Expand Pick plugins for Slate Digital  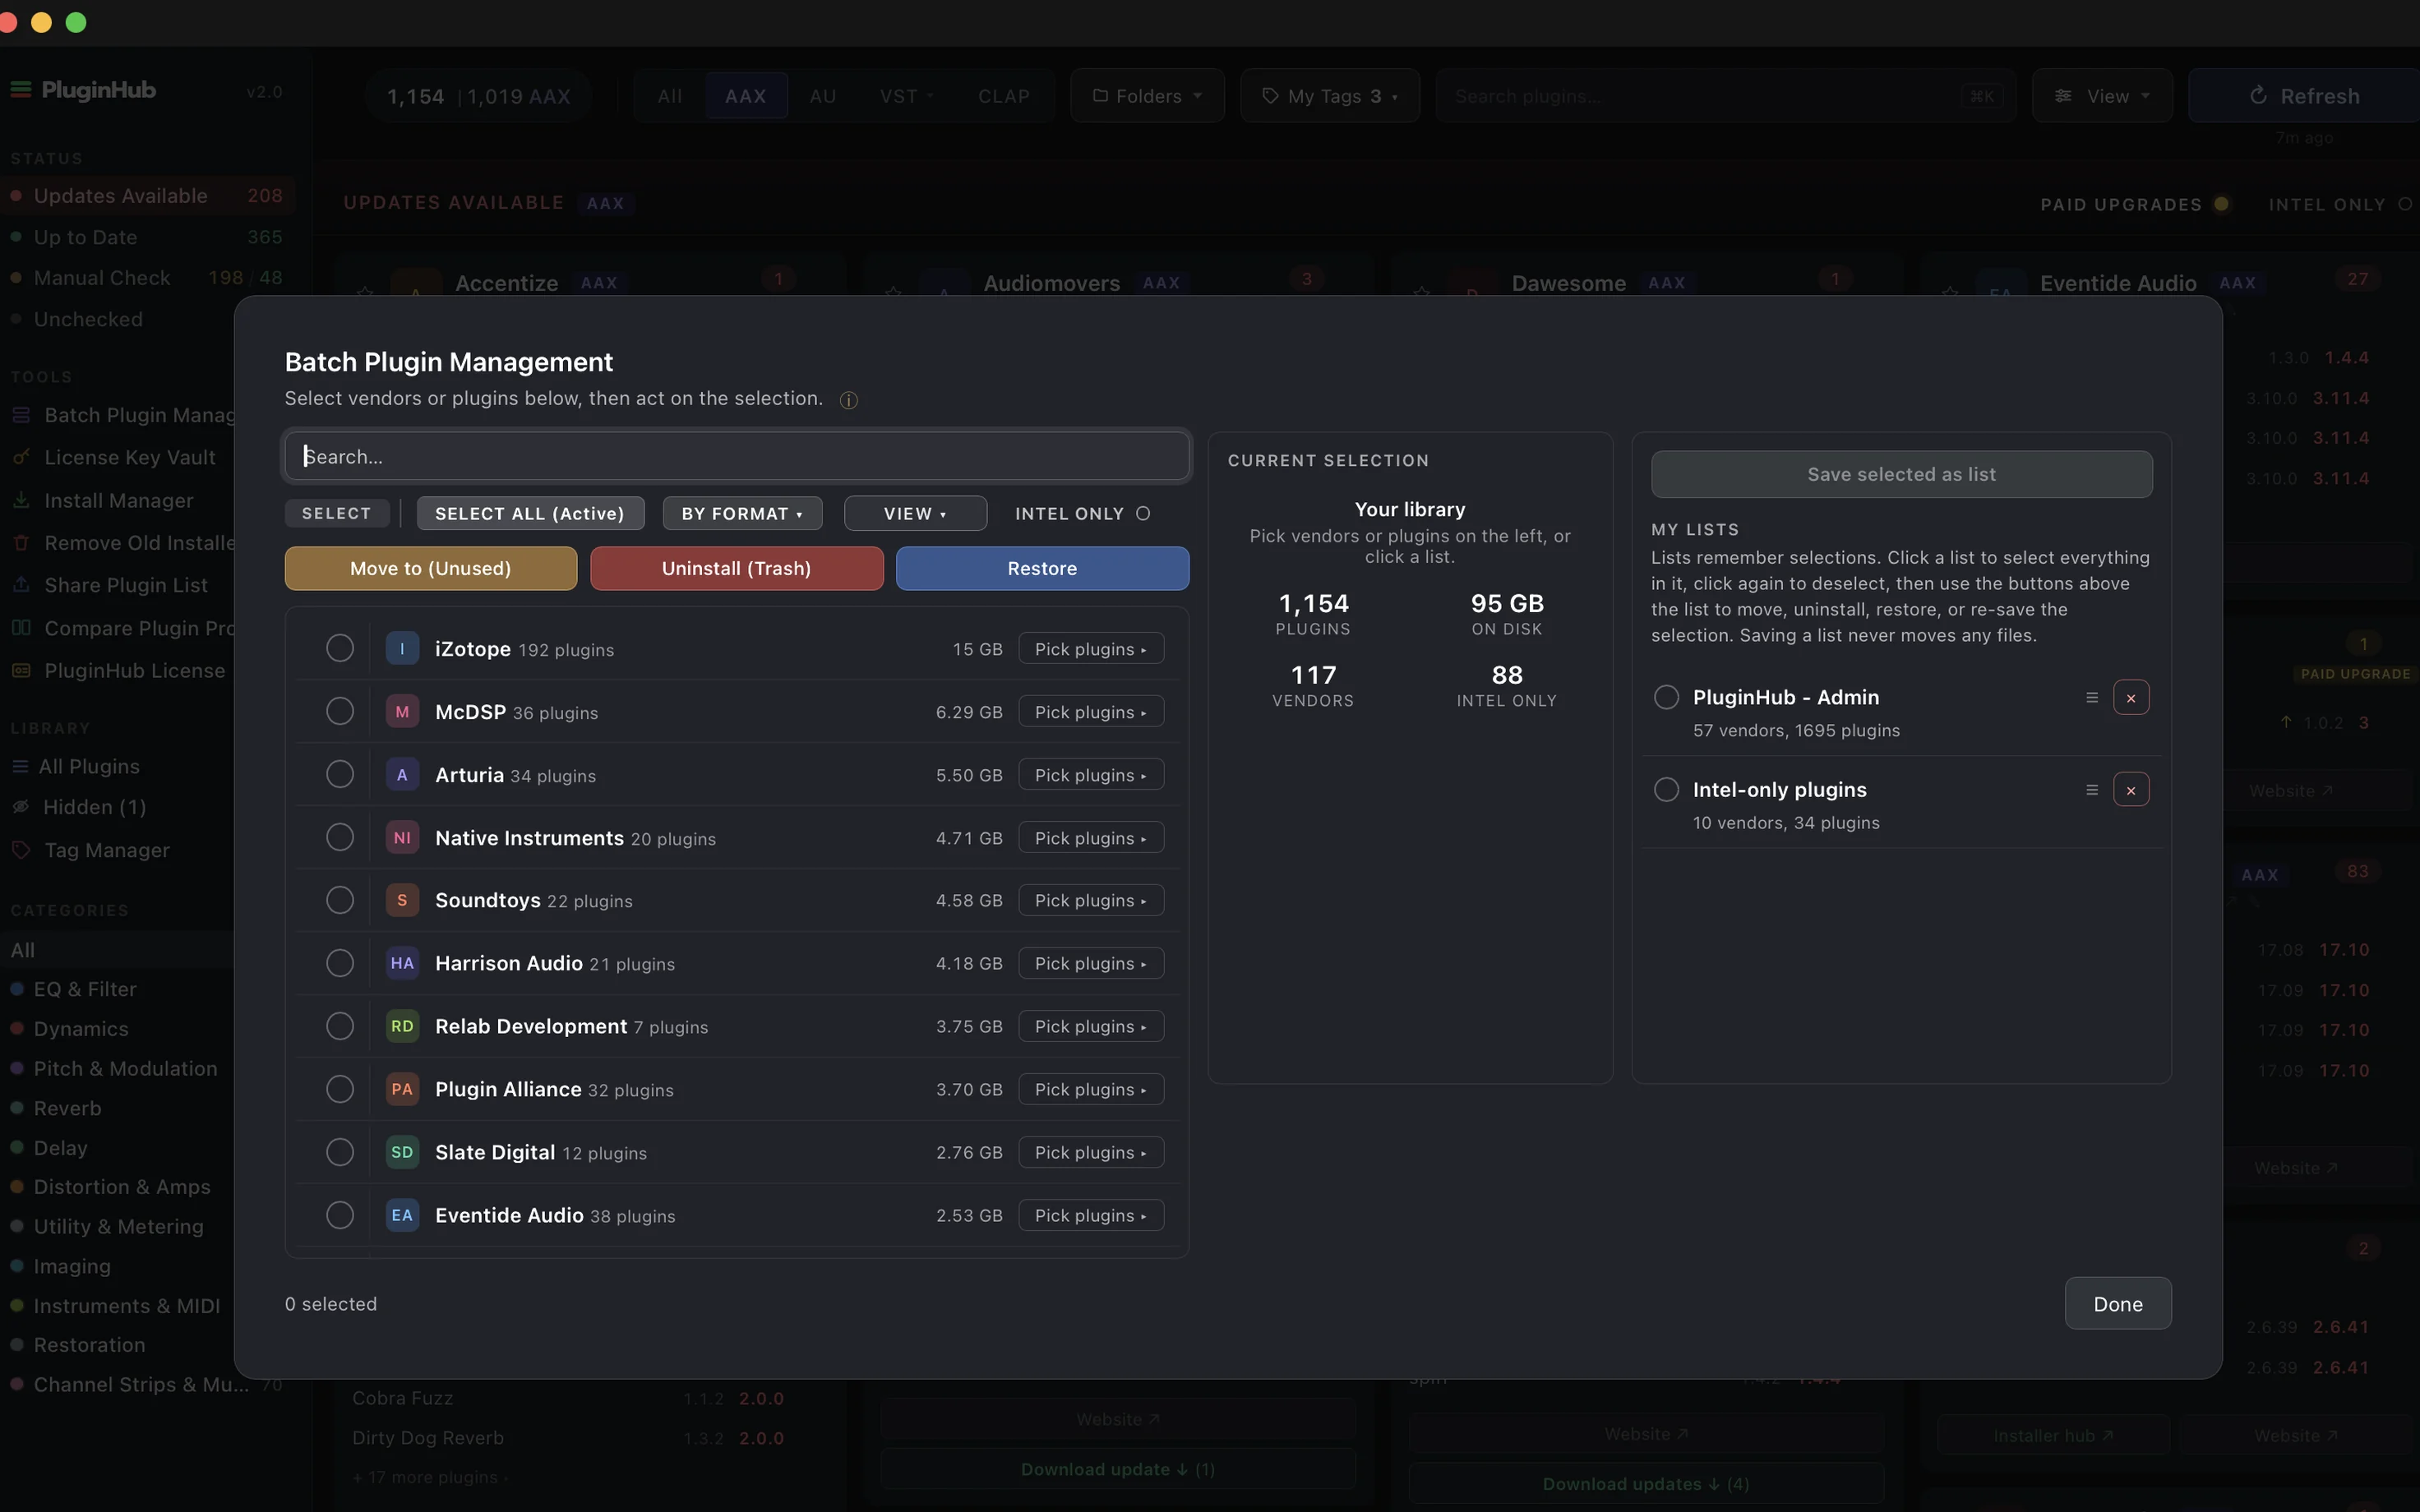click(1091, 1152)
